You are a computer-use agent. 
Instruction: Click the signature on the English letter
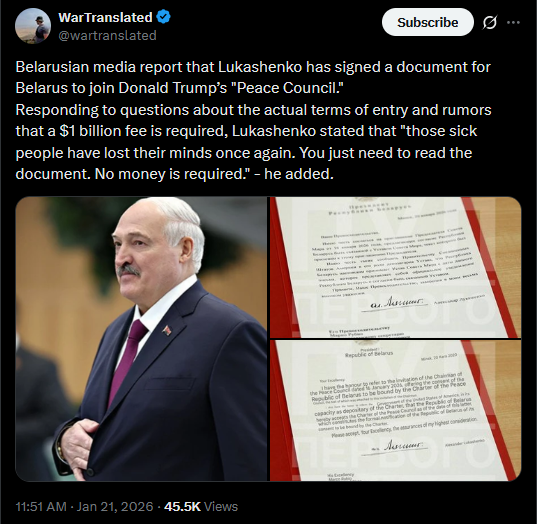(x=399, y=446)
